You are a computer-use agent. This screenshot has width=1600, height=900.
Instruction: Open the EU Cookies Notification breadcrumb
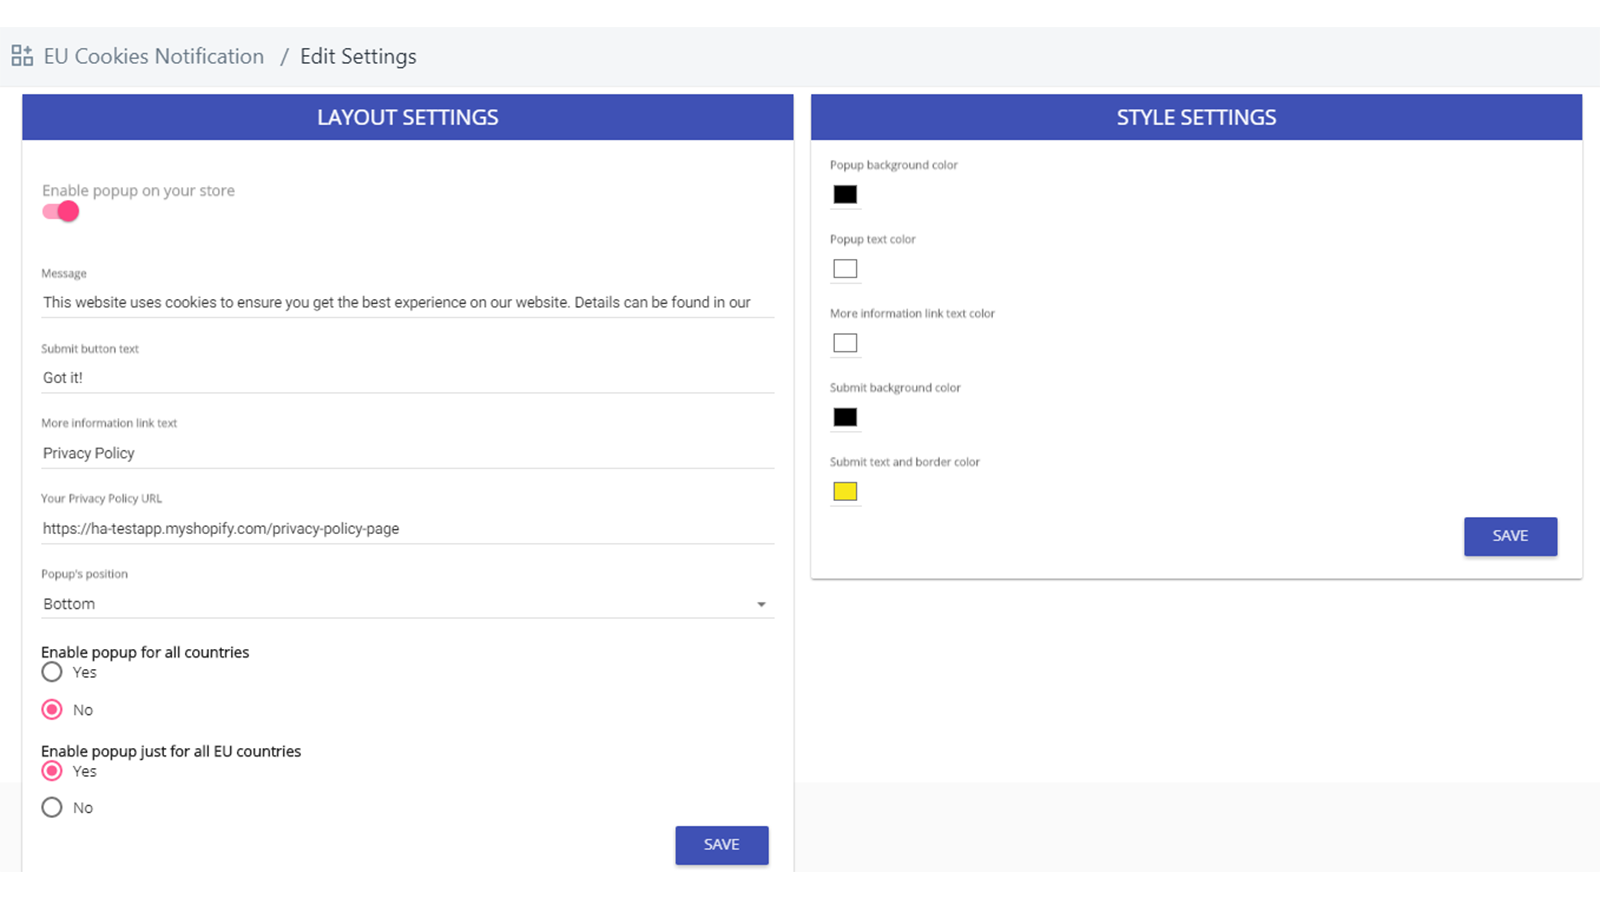(x=154, y=56)
